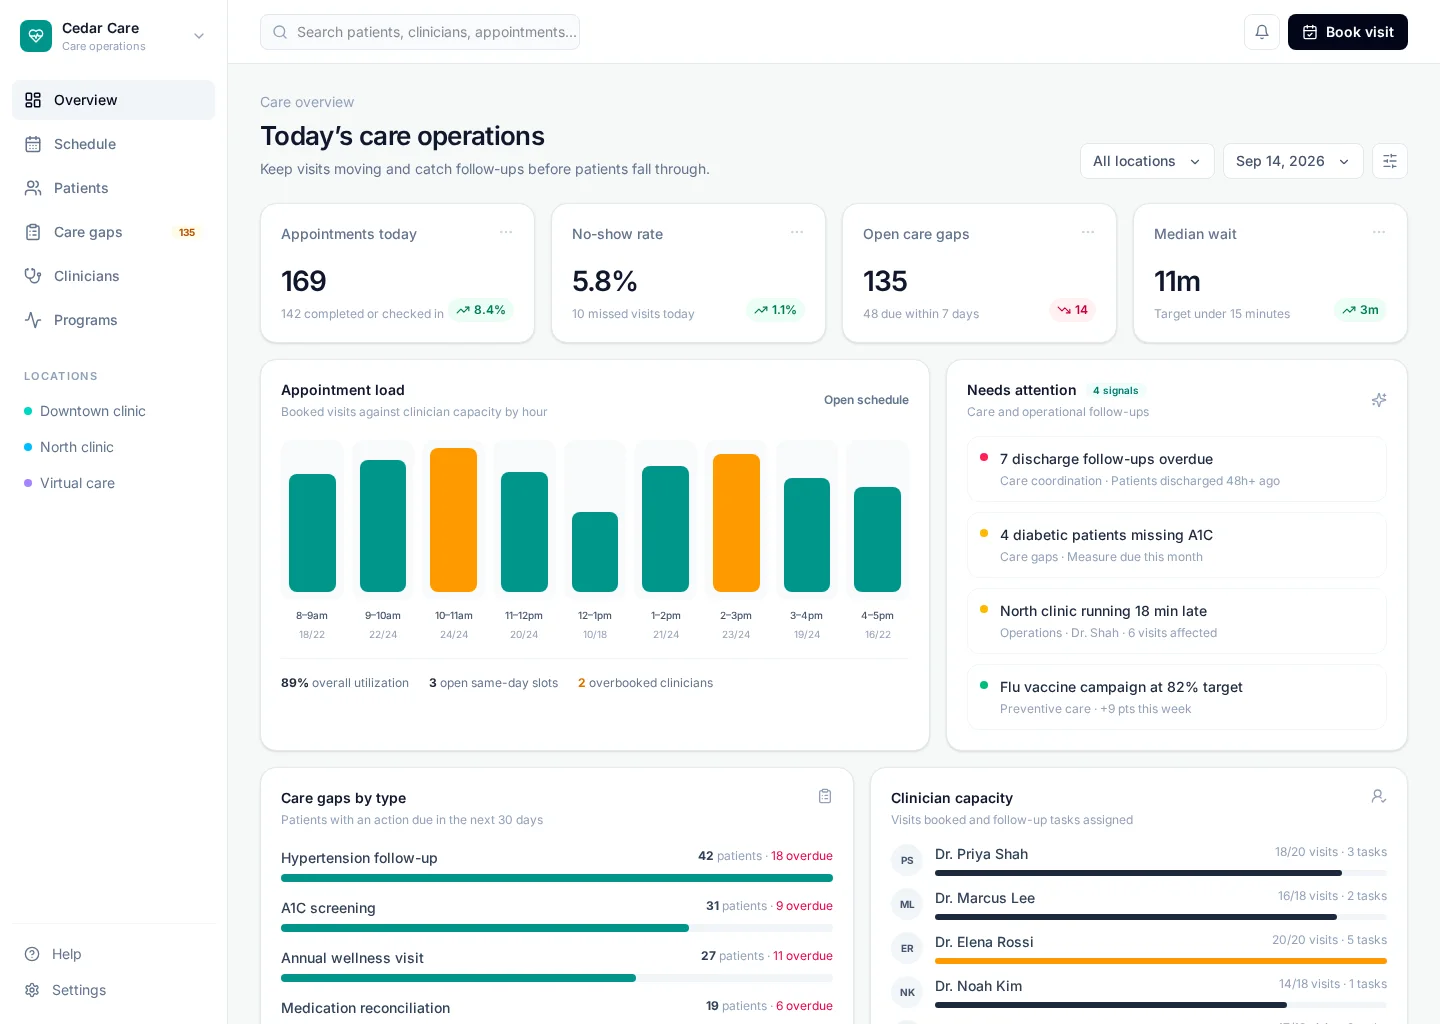The height and width of the screenshot is (1024, 1440).
Task: Go to Overview in sidebar
Action: point(113,100)
